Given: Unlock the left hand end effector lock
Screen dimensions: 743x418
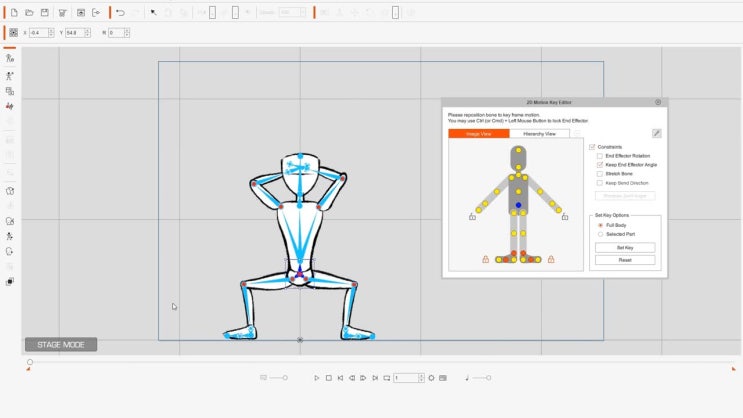Looking at the screenshot, I should 472,216.
